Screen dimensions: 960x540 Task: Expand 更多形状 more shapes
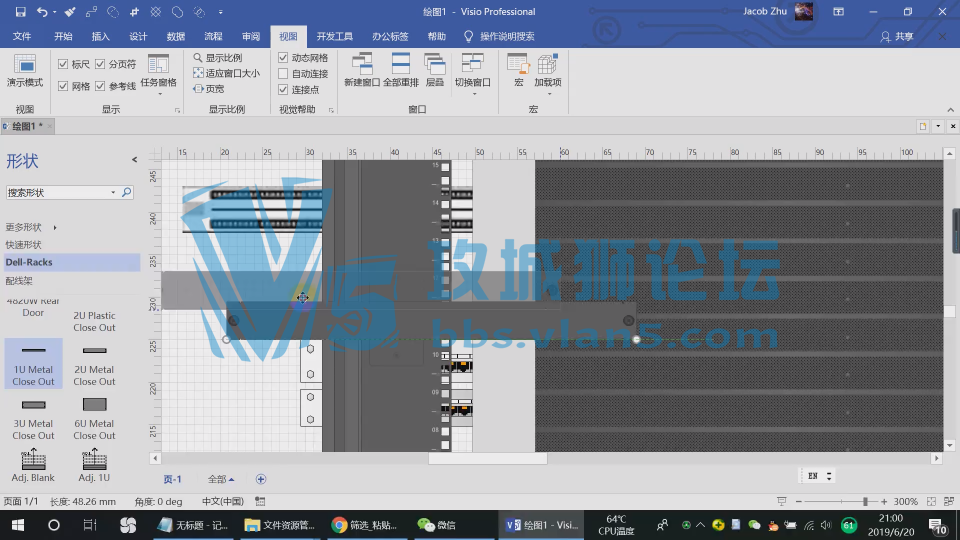tap(31, 227)
